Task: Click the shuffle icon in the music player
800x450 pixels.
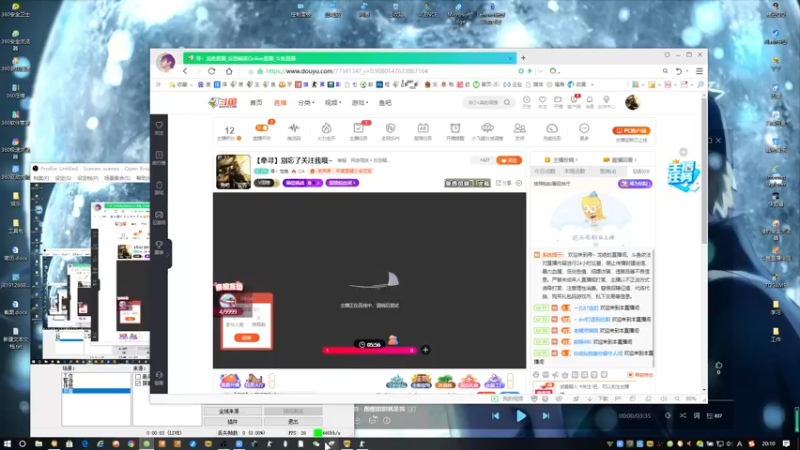Action: coord(683,415)
